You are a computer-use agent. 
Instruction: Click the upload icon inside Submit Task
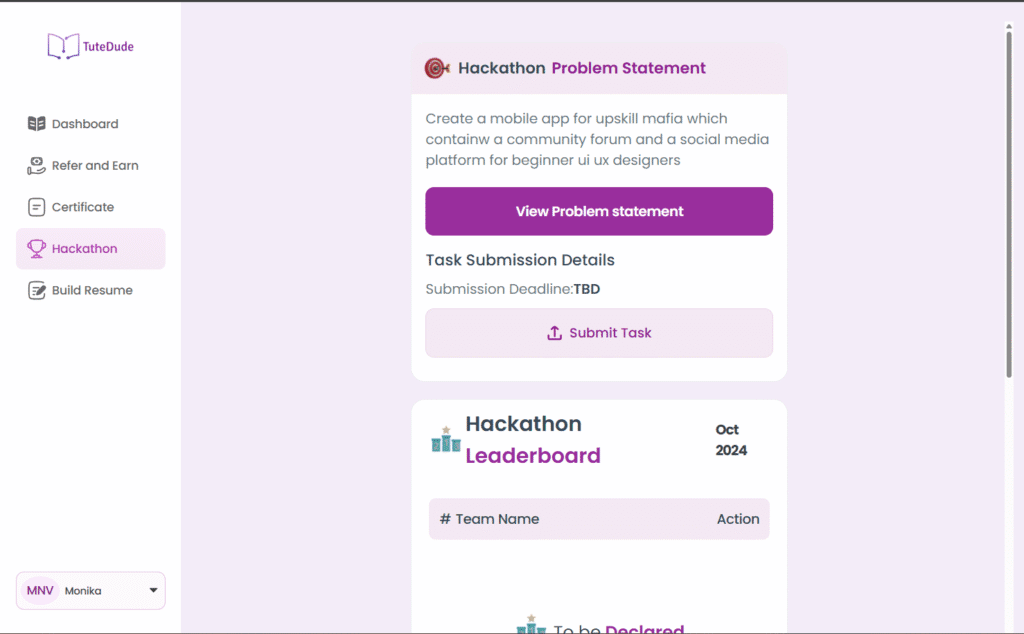coord(553,332)
